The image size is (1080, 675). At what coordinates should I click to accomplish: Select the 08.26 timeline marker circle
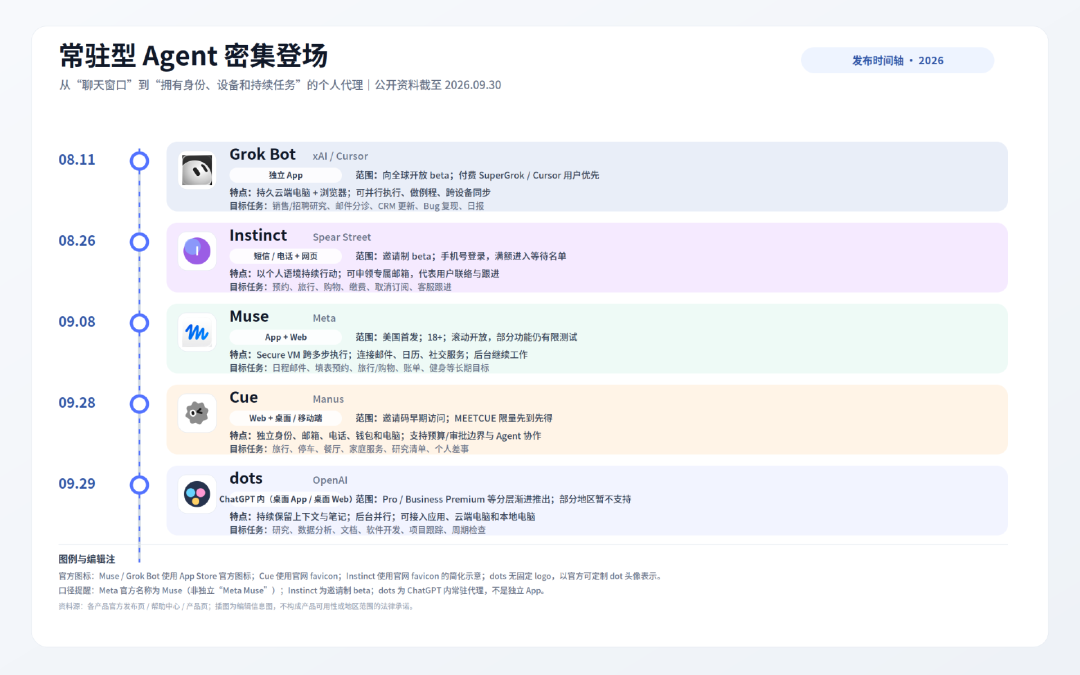(x=139, y=242)
